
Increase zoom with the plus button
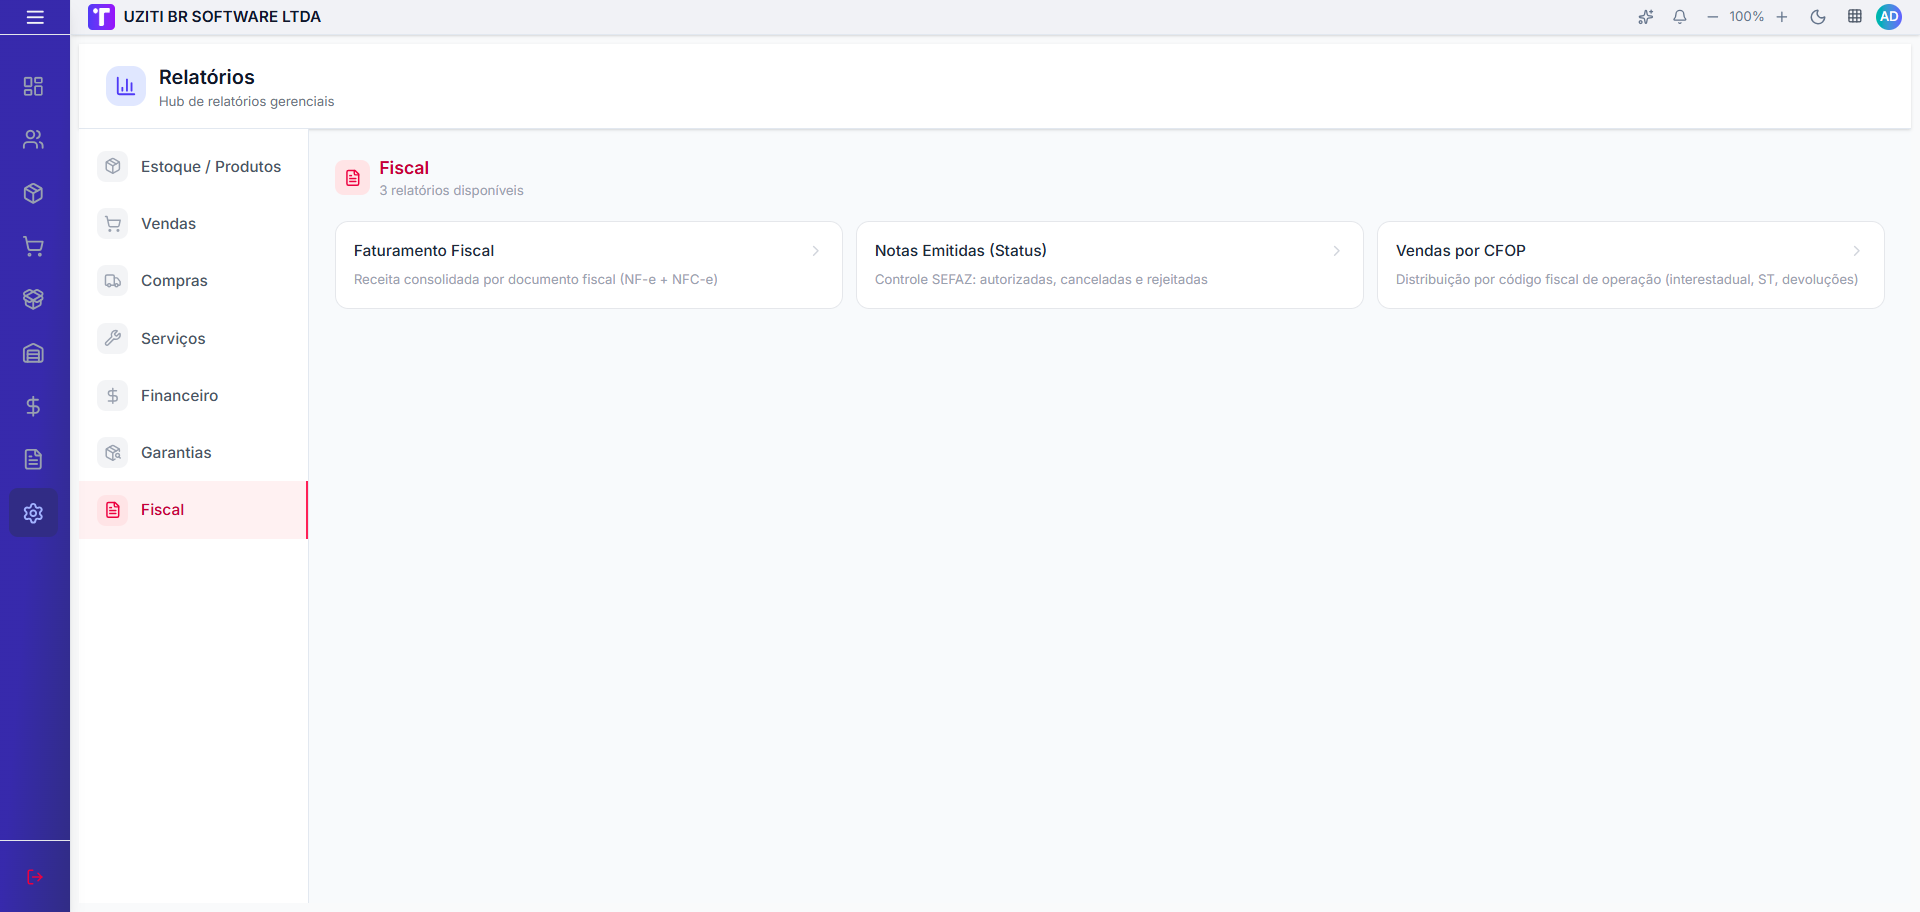pos(1782,17)
